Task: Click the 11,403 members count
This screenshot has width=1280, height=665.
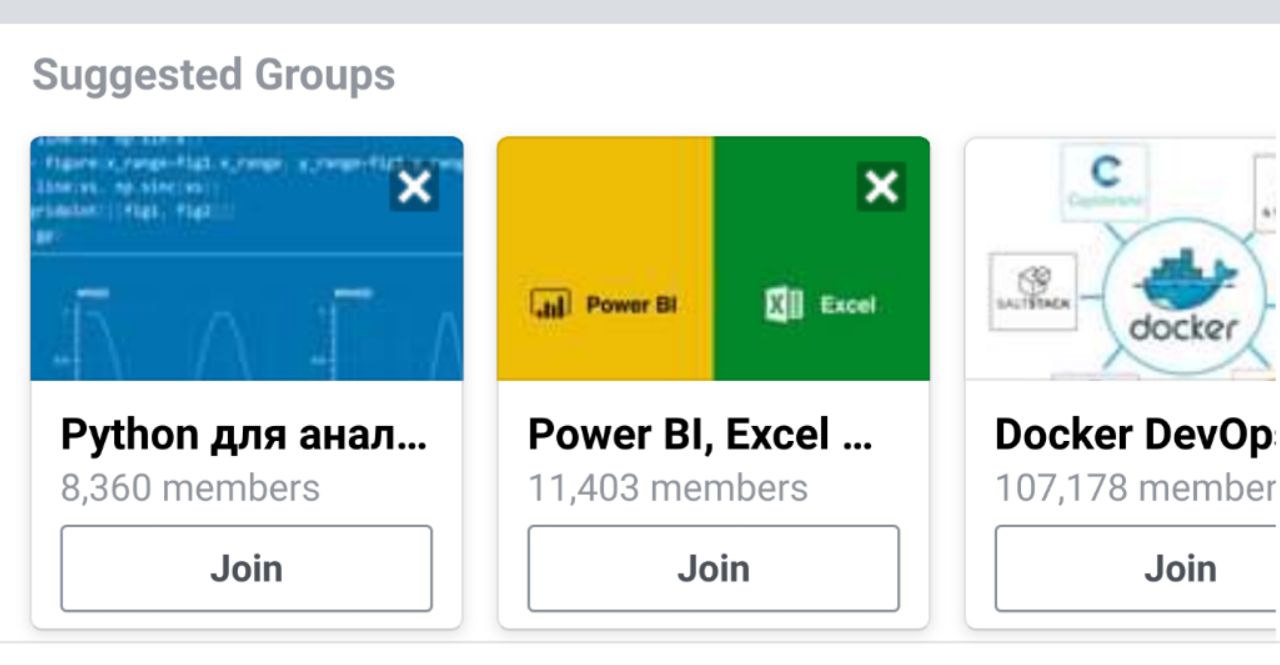Action: click(x=667, y=488)
